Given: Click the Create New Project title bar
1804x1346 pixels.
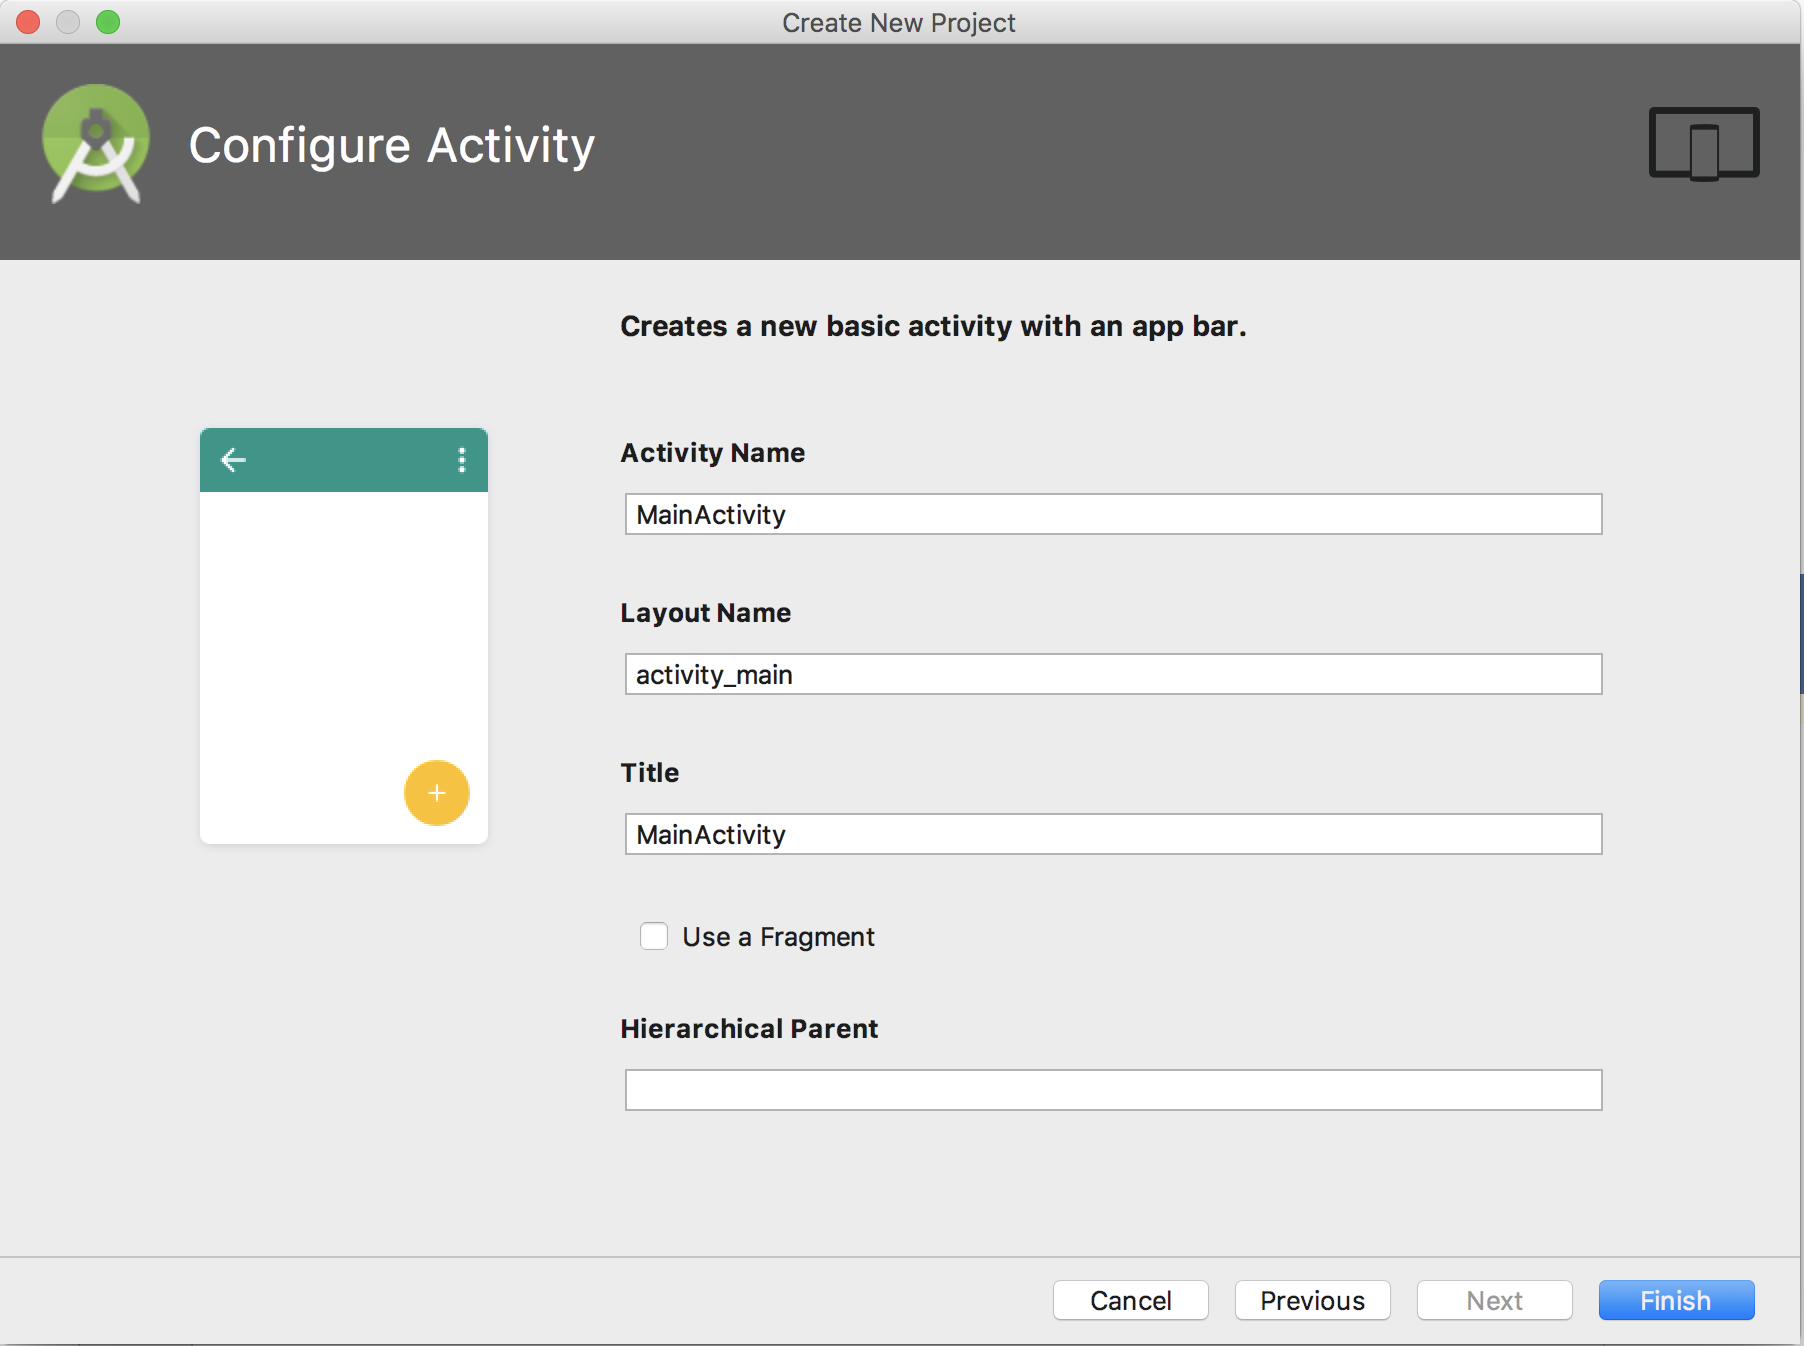Looking at the screenshot, I should pos(898,22).
